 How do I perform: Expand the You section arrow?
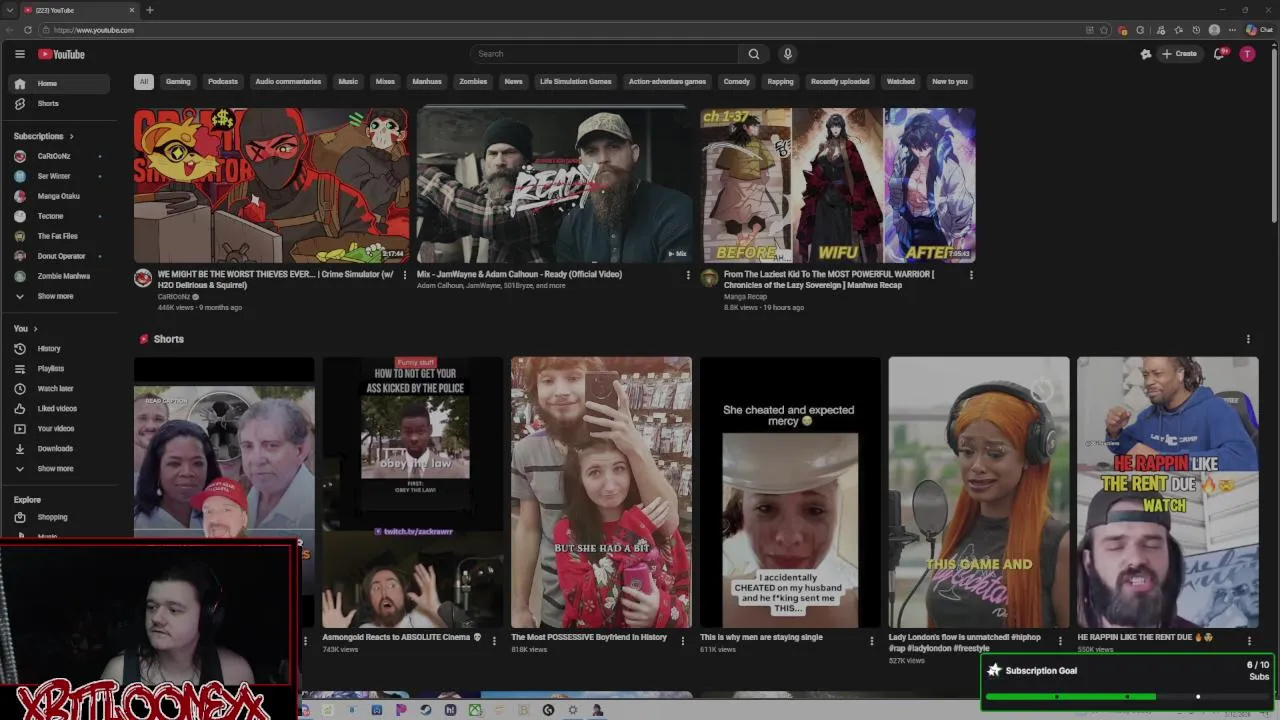[x=35, y=329]
